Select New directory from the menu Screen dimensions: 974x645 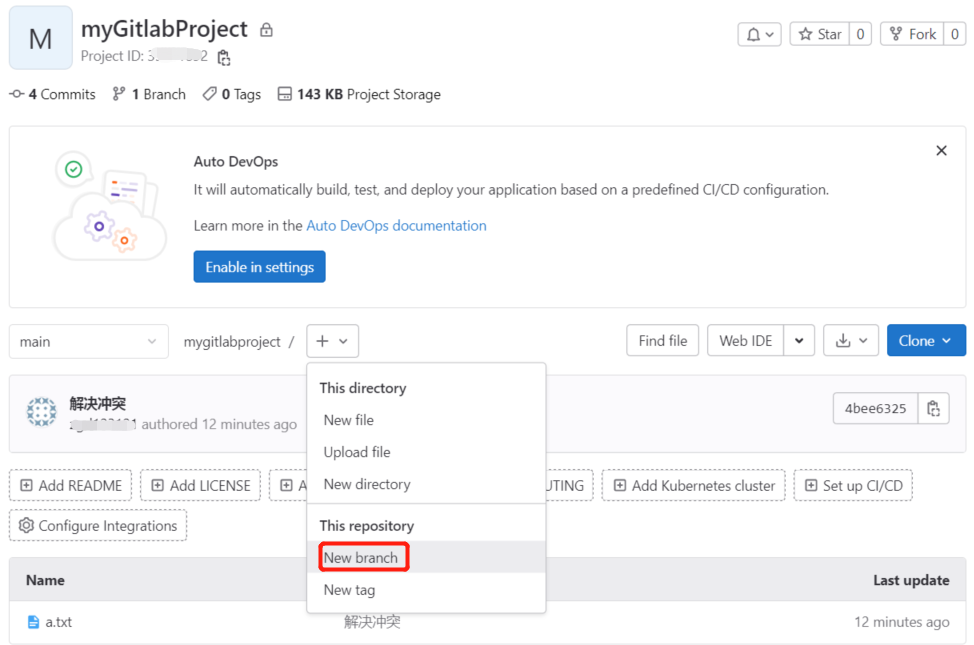(x=426, y=484)
